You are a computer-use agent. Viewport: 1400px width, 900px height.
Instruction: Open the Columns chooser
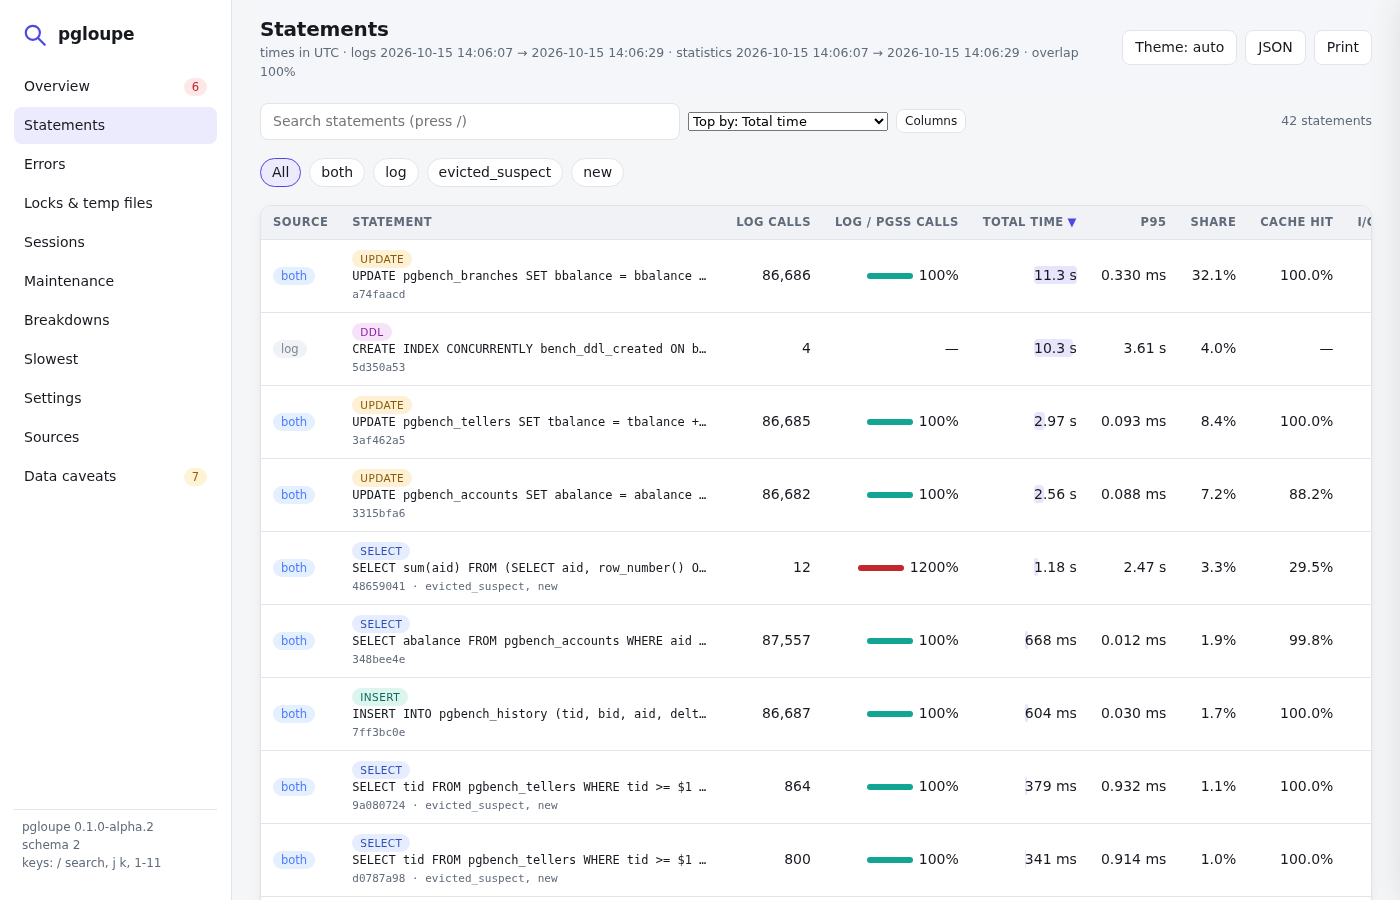[x=931, y=121]
